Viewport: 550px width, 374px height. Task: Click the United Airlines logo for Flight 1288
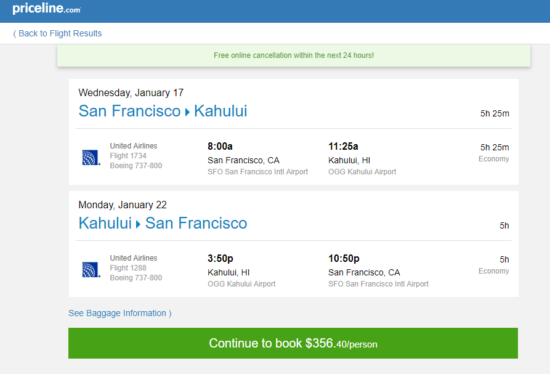tap(91, 270)
